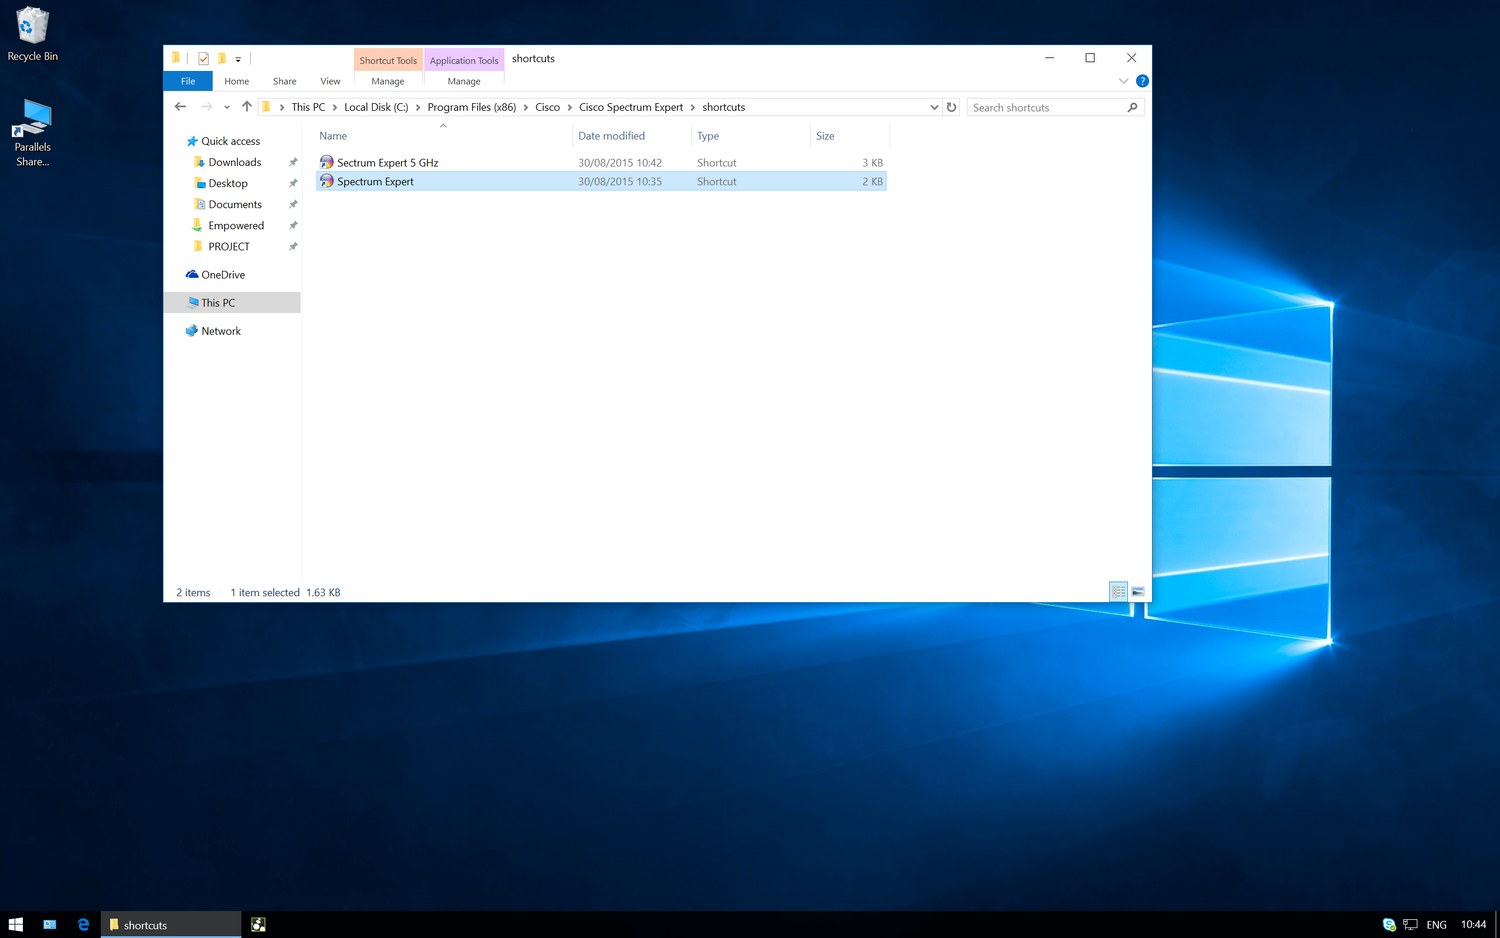Select the Sectrum Expert 5 GHz shortcut
The height and width of the screenshot is (938, 1500).
click(601, 162)
